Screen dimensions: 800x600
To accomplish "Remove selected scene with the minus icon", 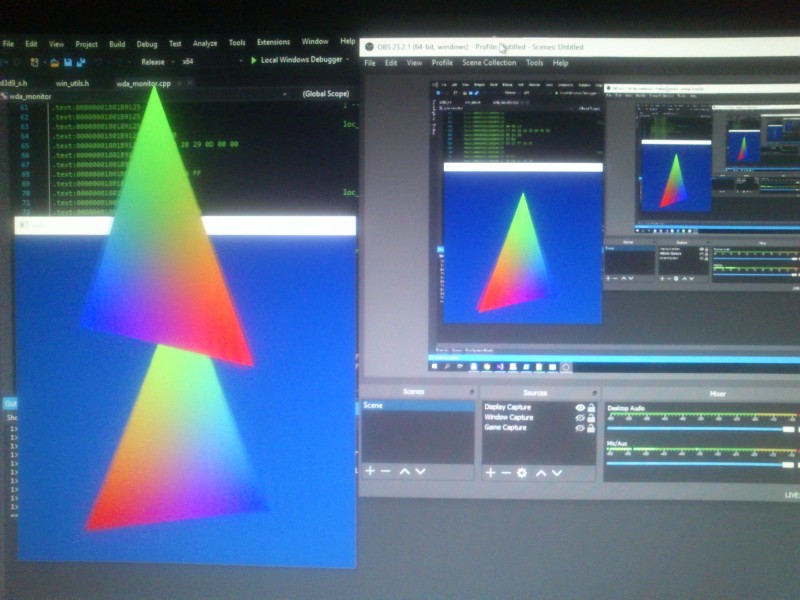I will pyautogui.click(x=386, y=471).
